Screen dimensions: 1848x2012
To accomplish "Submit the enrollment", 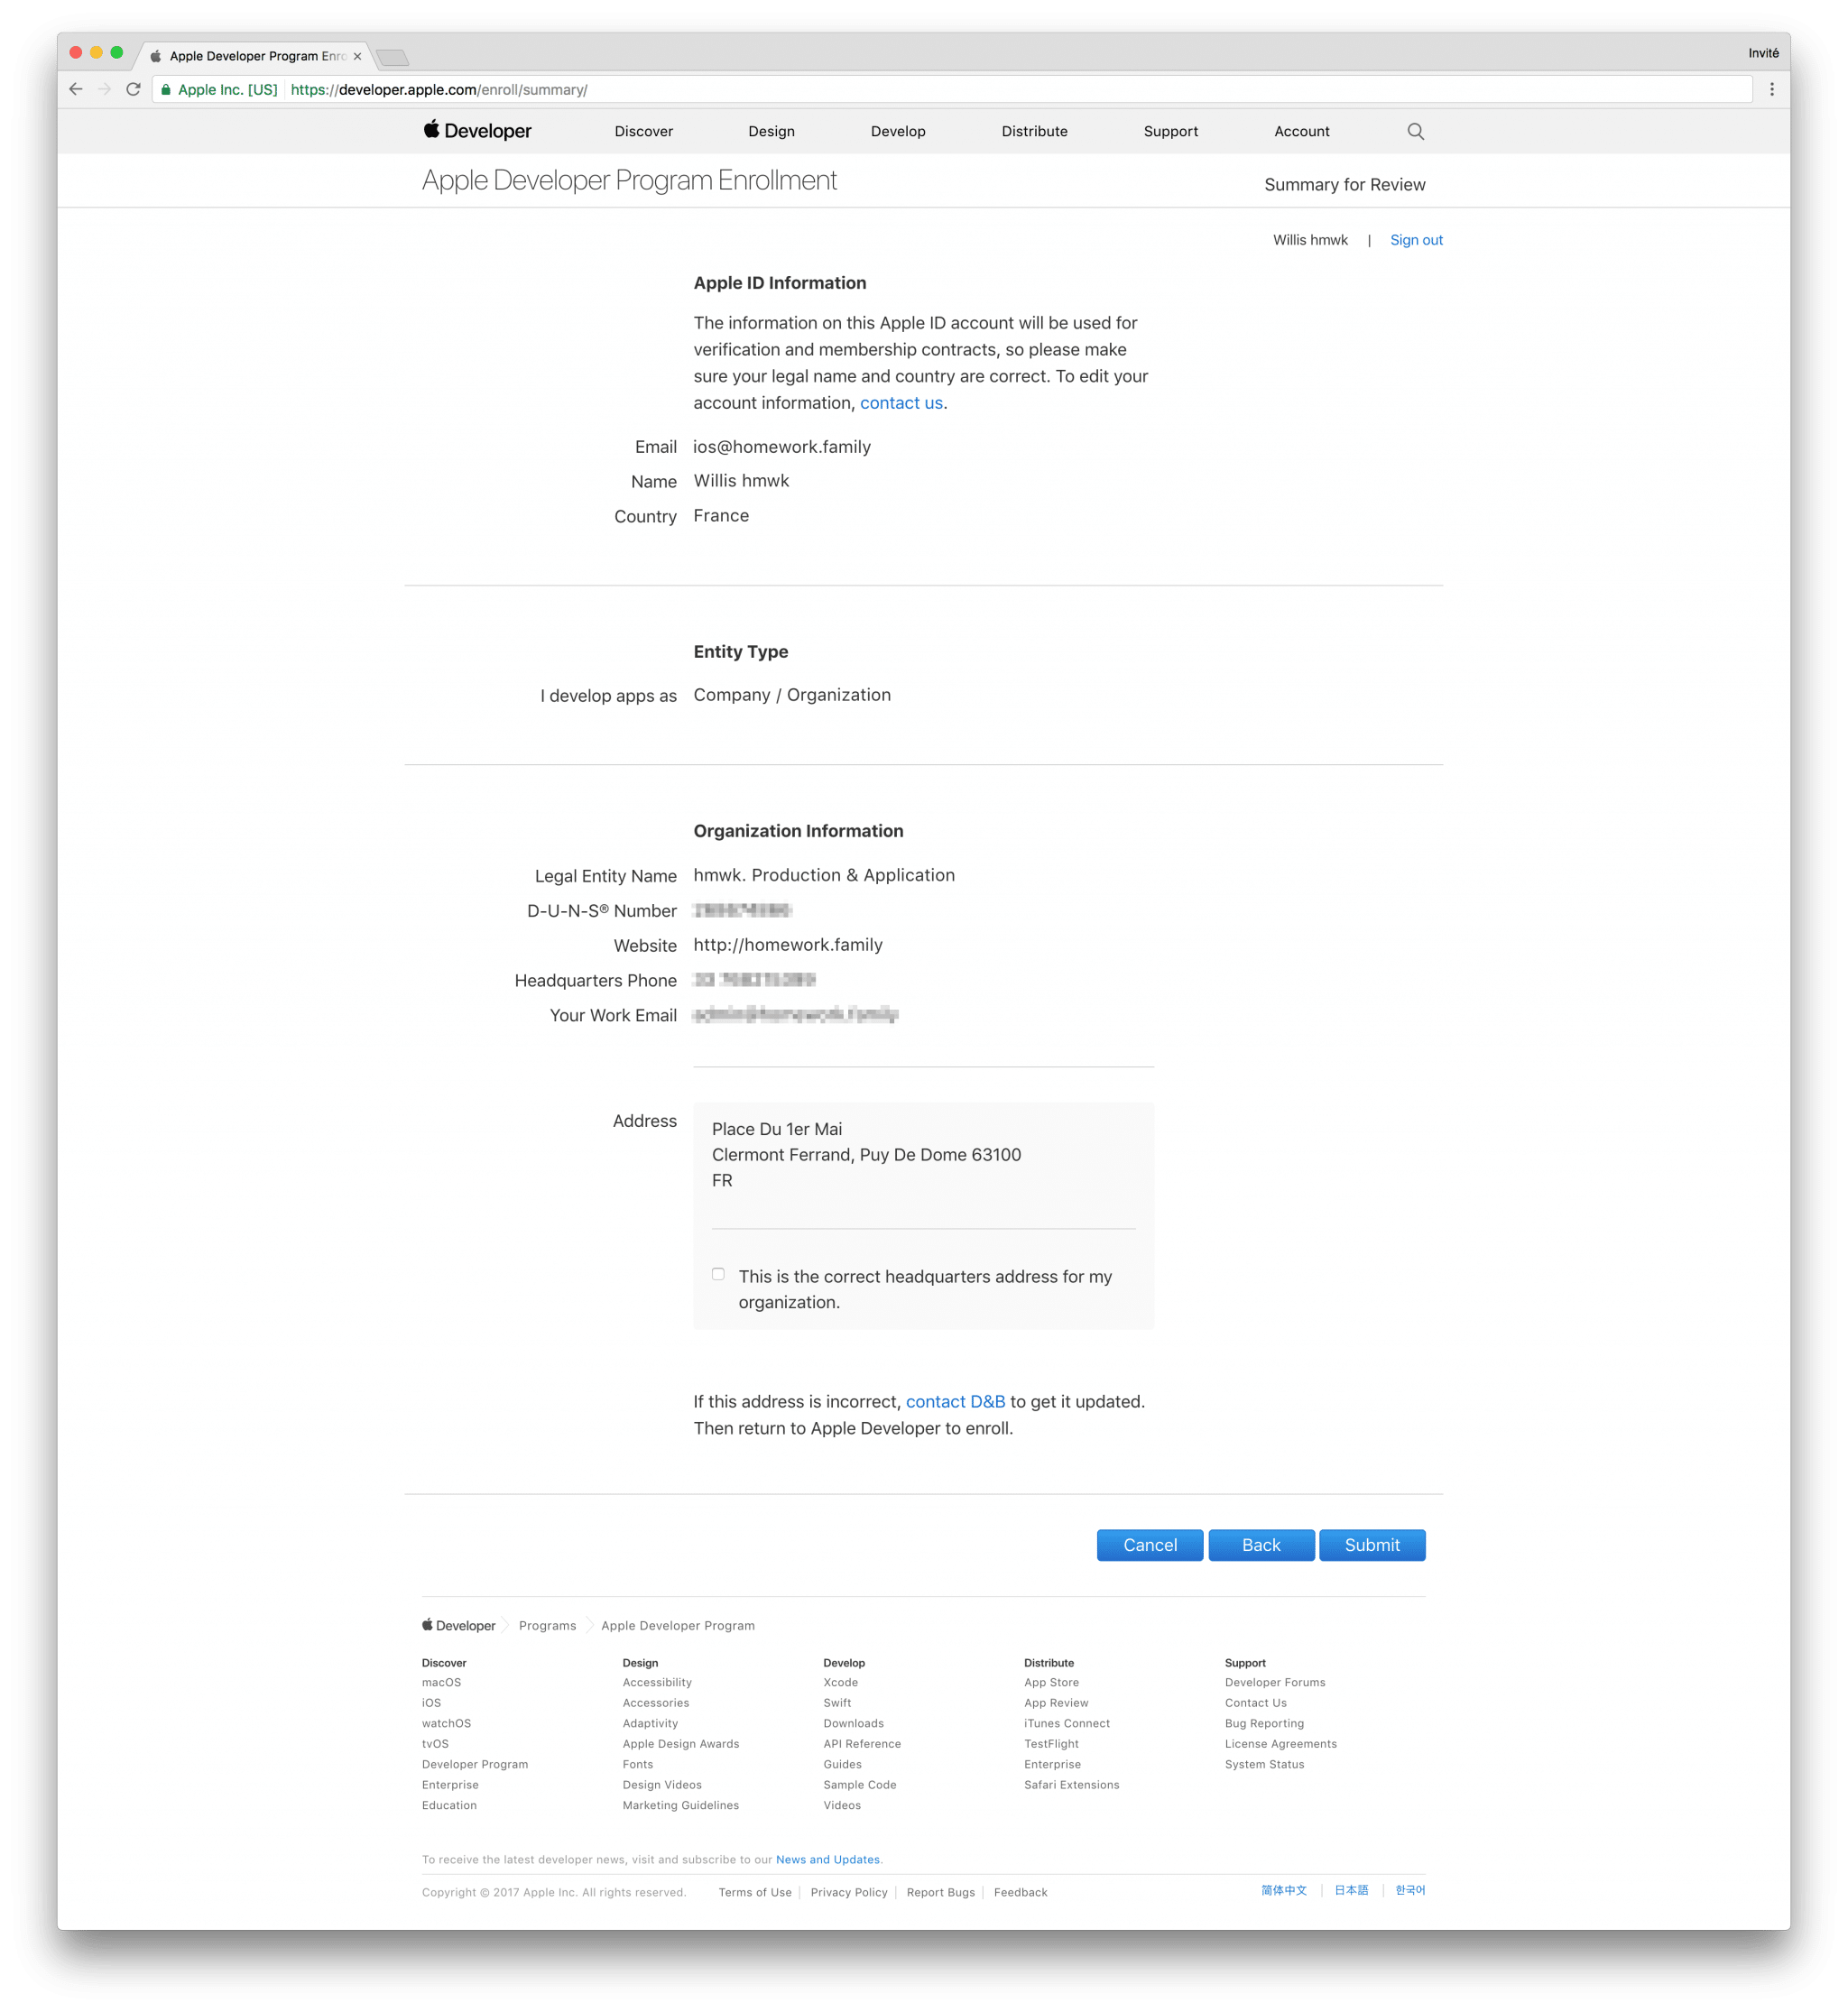I will pos(1372,1545).
